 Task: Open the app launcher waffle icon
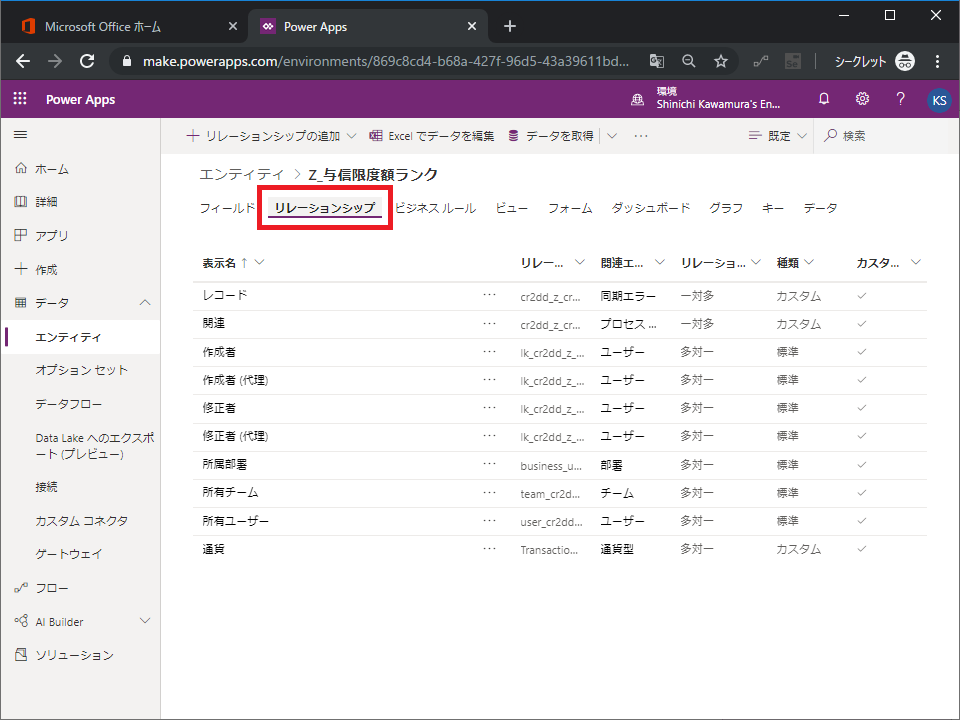tap(20, 99)
